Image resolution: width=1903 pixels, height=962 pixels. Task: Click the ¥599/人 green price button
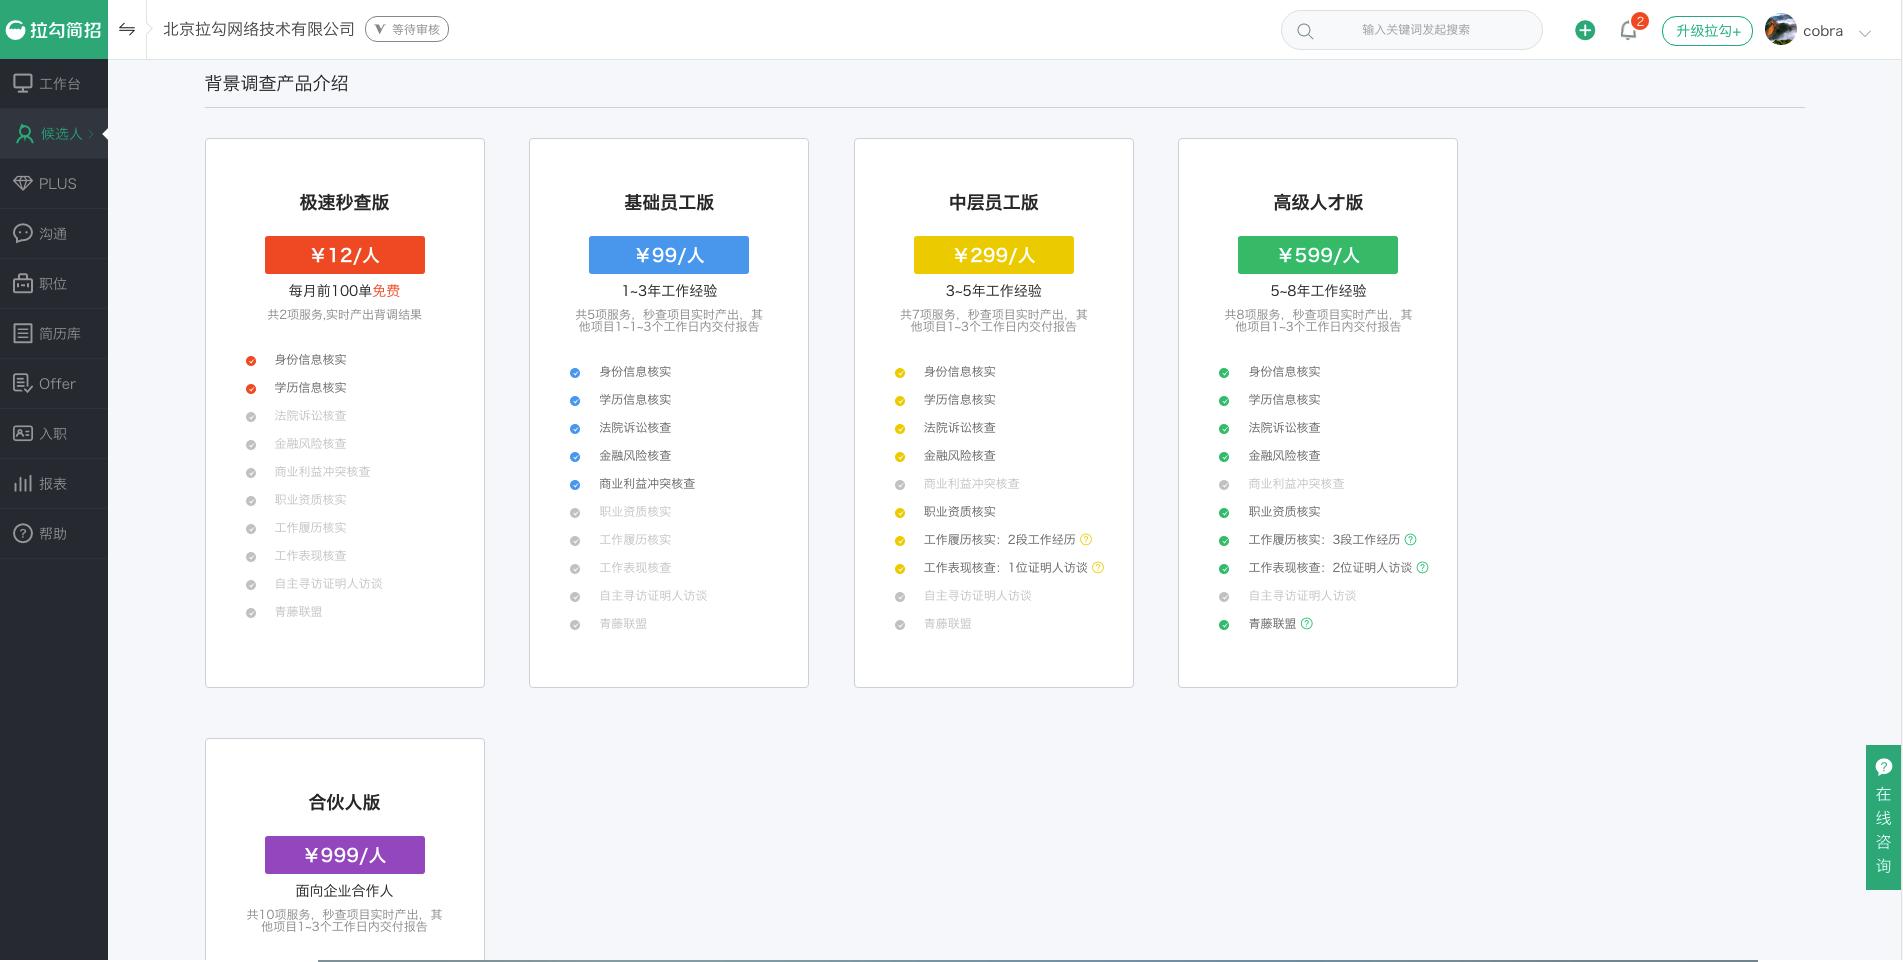point(1318,255)
